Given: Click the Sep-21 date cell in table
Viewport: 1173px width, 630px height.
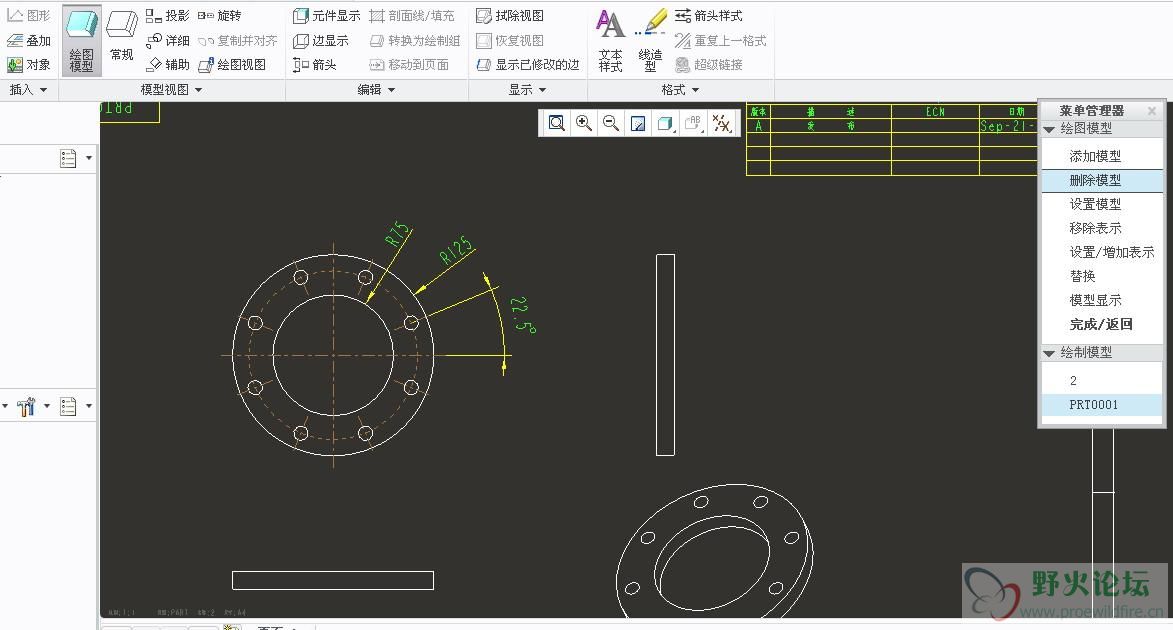Looking at the screenshot, I should pos(1007,126).
